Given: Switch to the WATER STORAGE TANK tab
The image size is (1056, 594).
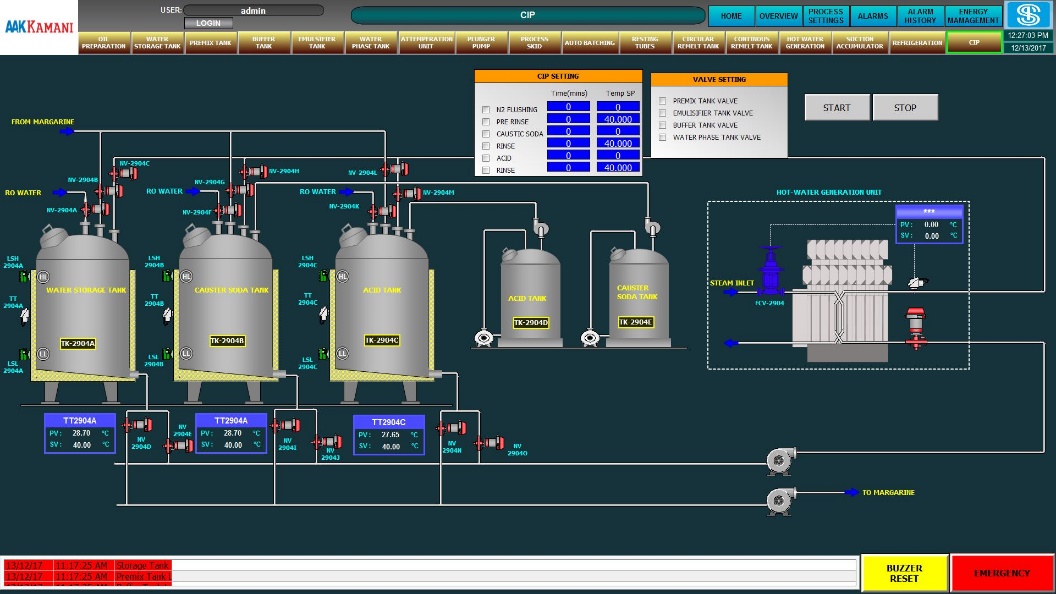Looking at the screenshot, I should (x=158, y=42).
